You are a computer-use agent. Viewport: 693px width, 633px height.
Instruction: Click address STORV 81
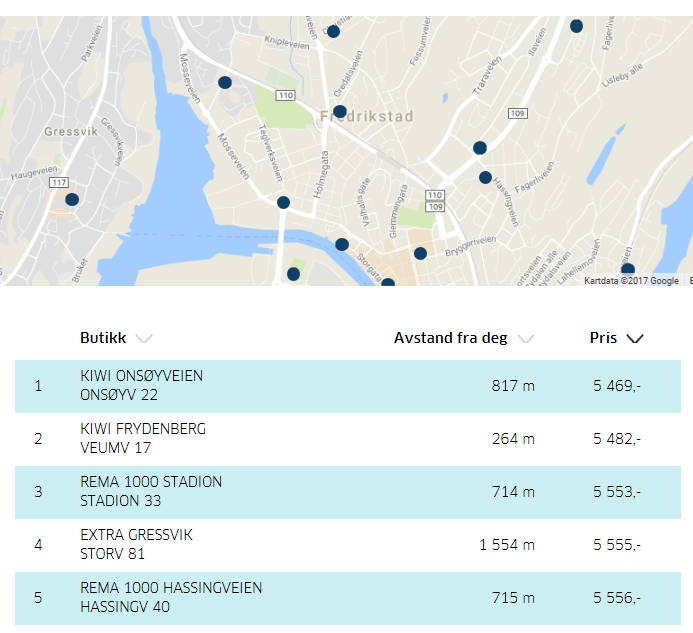(x=112, y=554)
